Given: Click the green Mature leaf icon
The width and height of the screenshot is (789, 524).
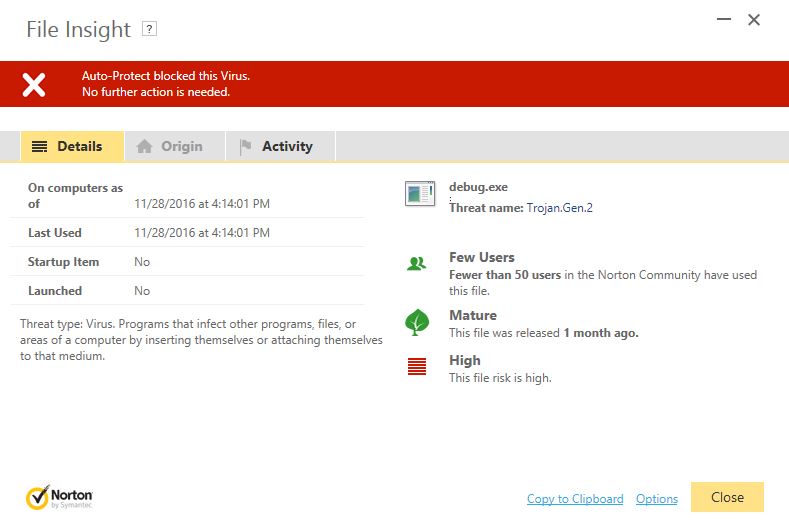Looking at the screenshot, I should click(x=417, y=322).
